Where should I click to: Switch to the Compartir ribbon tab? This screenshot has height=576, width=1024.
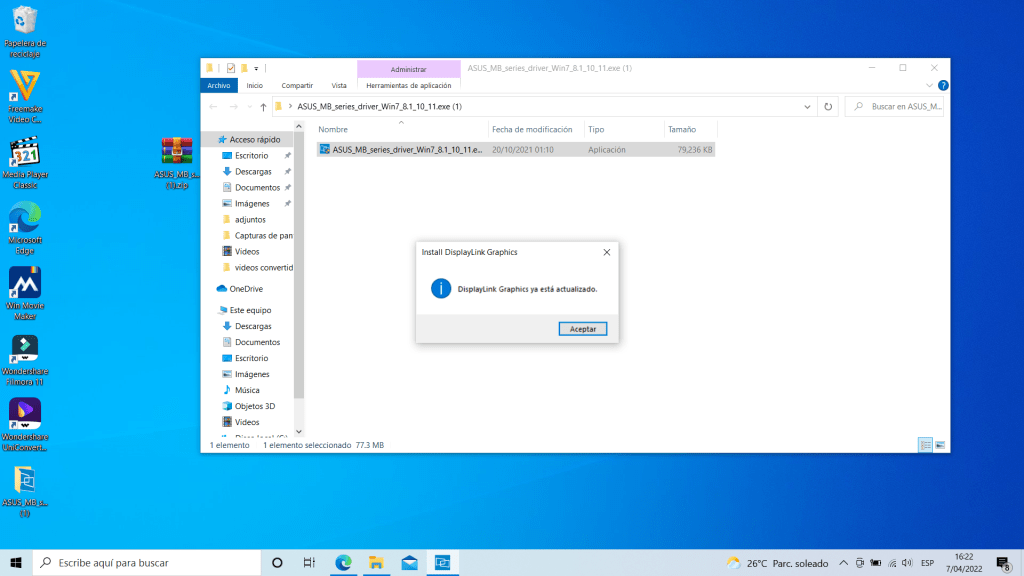pyautogui.click(x=297, y=85)
